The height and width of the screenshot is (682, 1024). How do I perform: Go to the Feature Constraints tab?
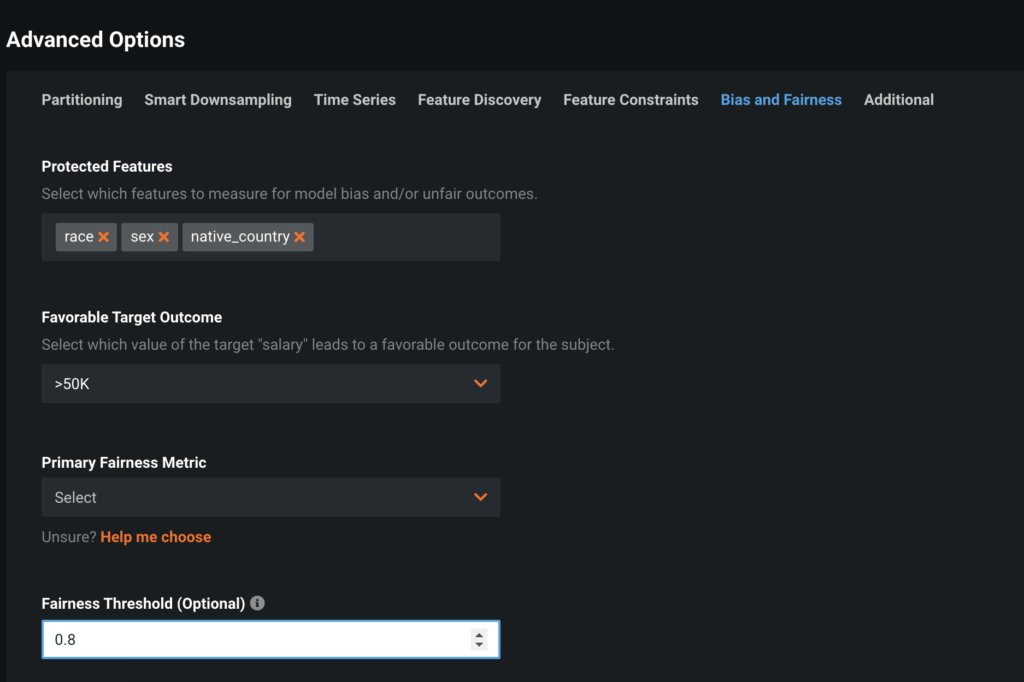[631, 100]
